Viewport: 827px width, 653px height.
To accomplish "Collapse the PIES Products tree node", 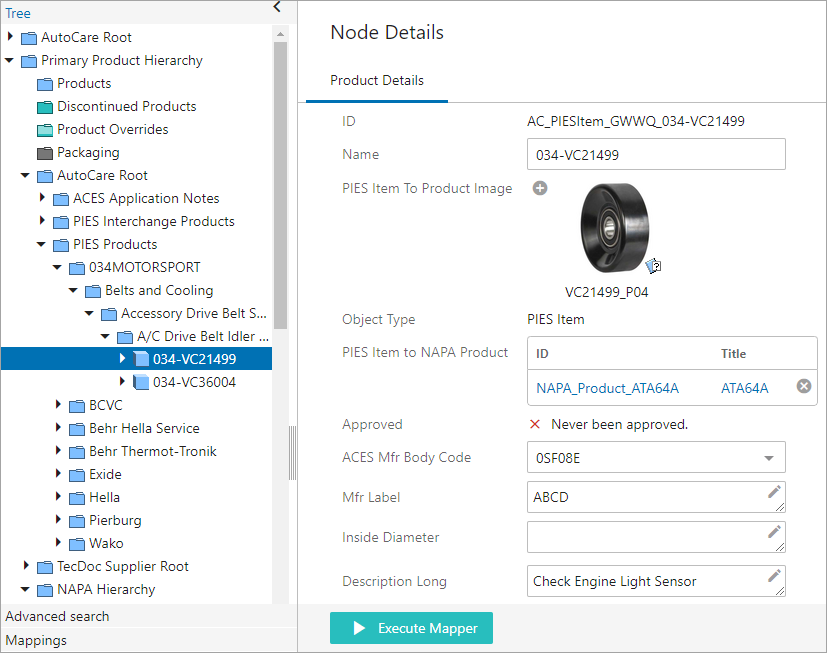I will (x=41, y=244).
